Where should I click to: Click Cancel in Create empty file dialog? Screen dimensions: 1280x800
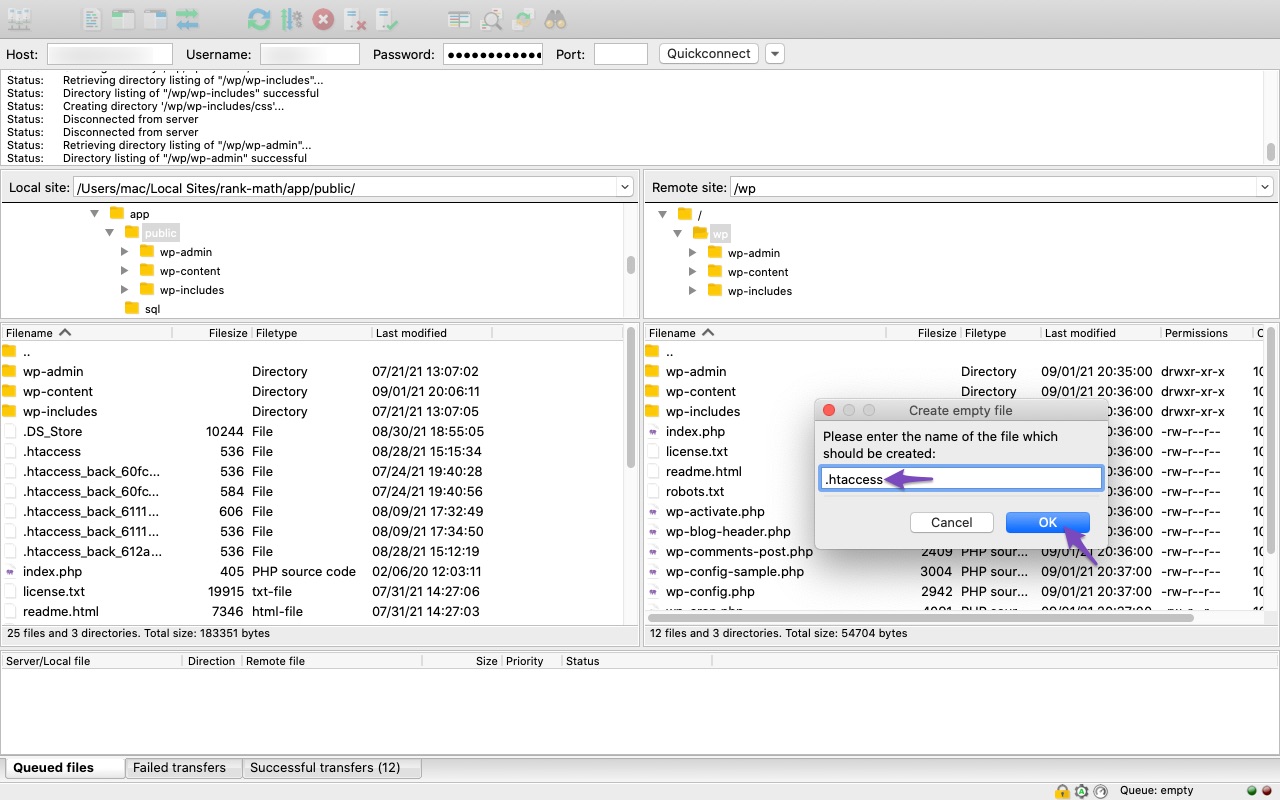pyautogui.click(x=952, y=522)
